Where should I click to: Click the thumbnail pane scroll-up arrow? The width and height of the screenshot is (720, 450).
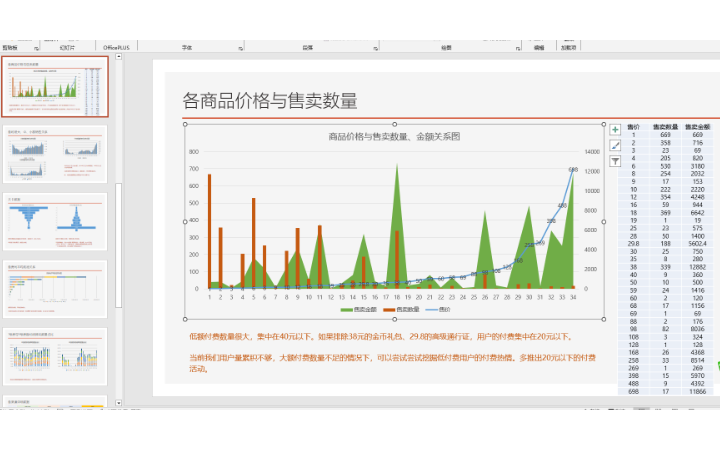coord(118,56)
